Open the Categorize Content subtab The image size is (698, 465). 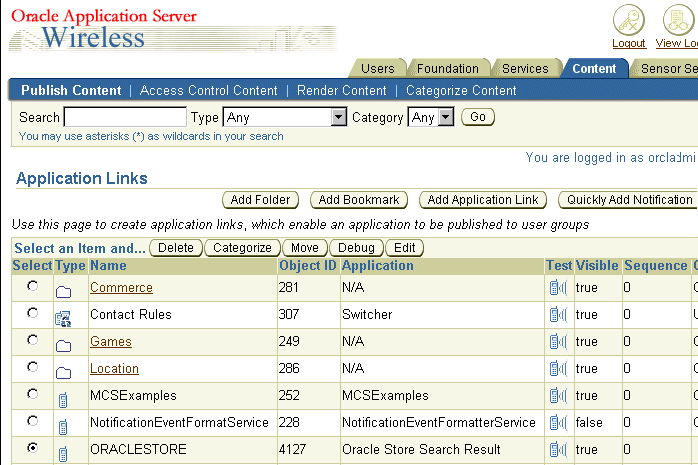[461, 90]
